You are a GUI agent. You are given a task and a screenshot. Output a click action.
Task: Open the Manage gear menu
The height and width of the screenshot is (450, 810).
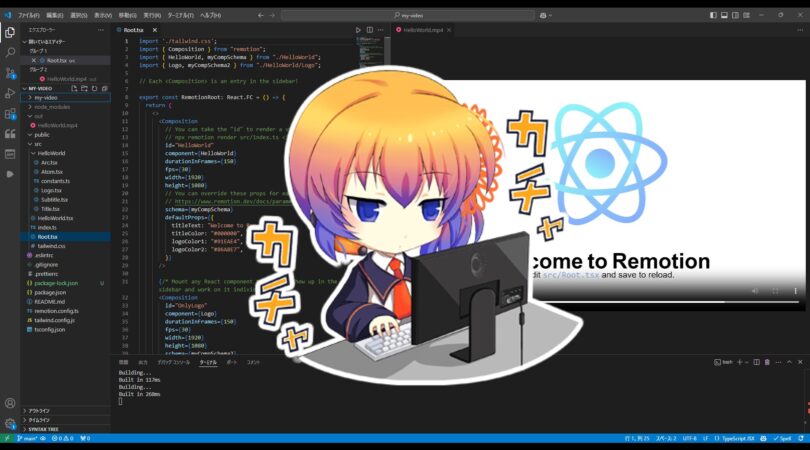tap(10, 424)
